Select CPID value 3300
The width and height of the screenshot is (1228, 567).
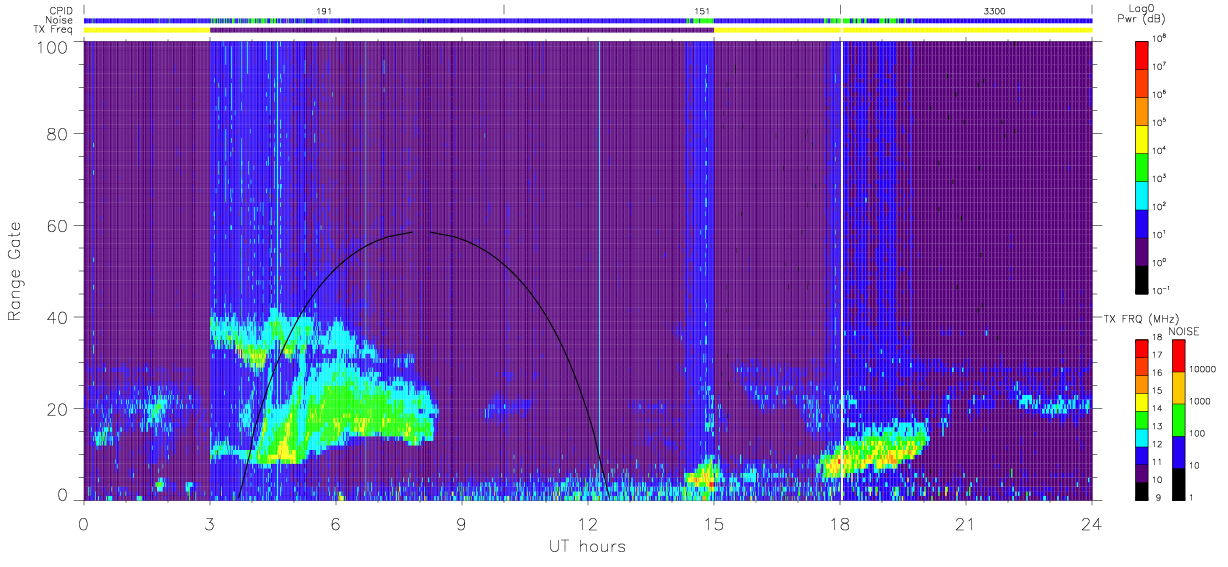click(x=995, y=10)
